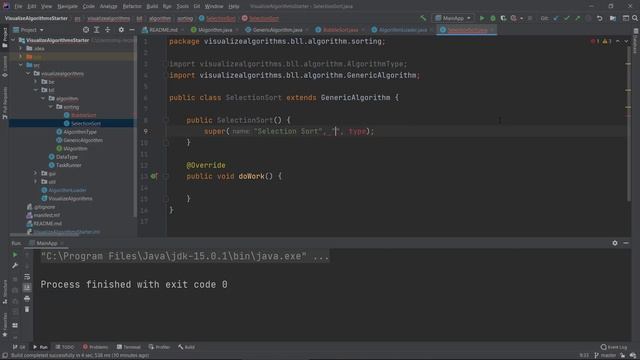The width and height of the screenshot is (640, 360).
Task: Expand the .idea folder
Action: coord(21,49)
